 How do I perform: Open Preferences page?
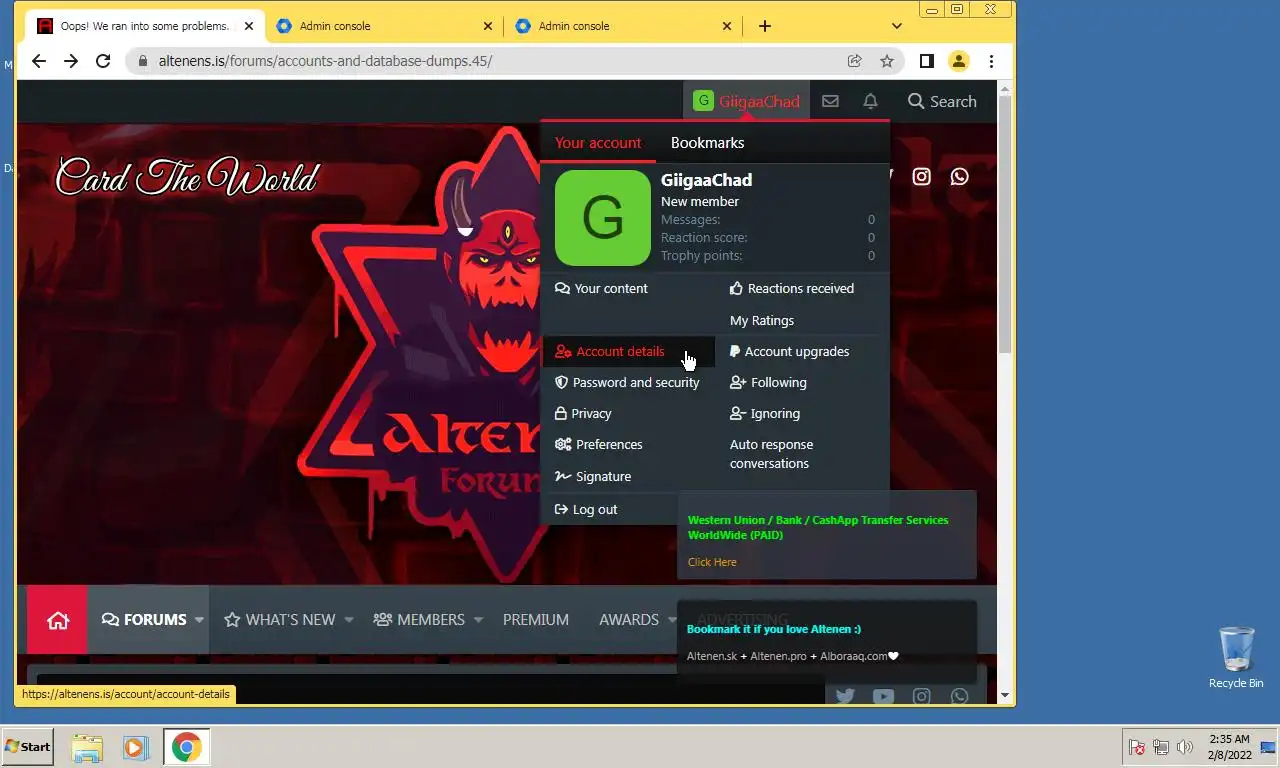[x=599, y=444]
